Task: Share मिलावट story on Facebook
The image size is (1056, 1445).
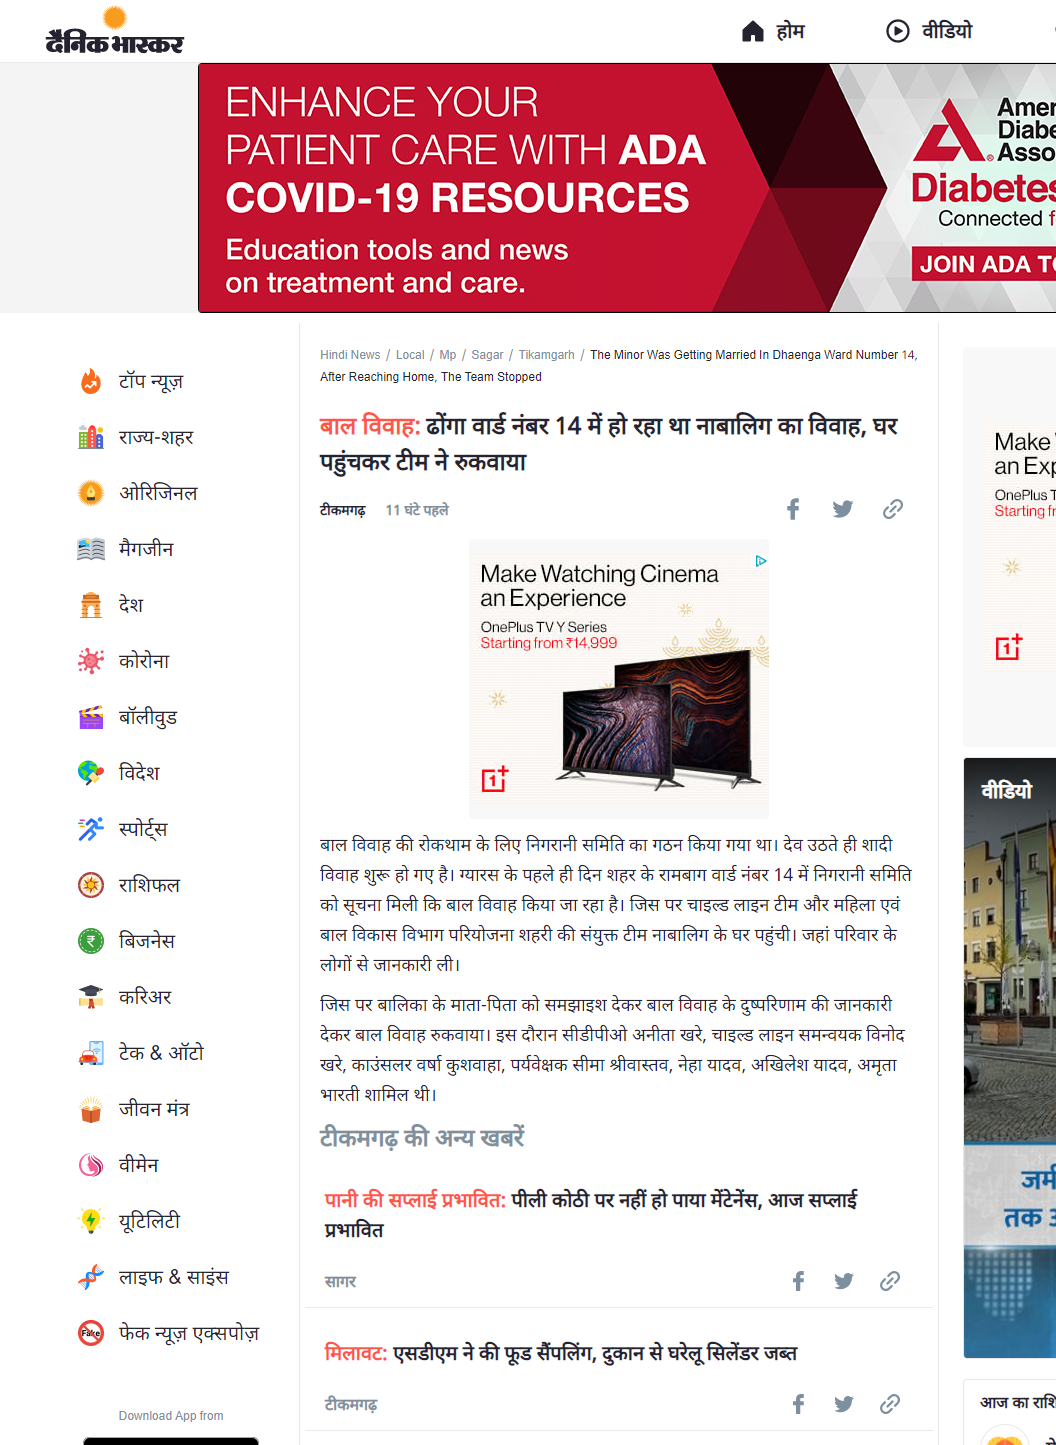Action: coord(798,1404)
